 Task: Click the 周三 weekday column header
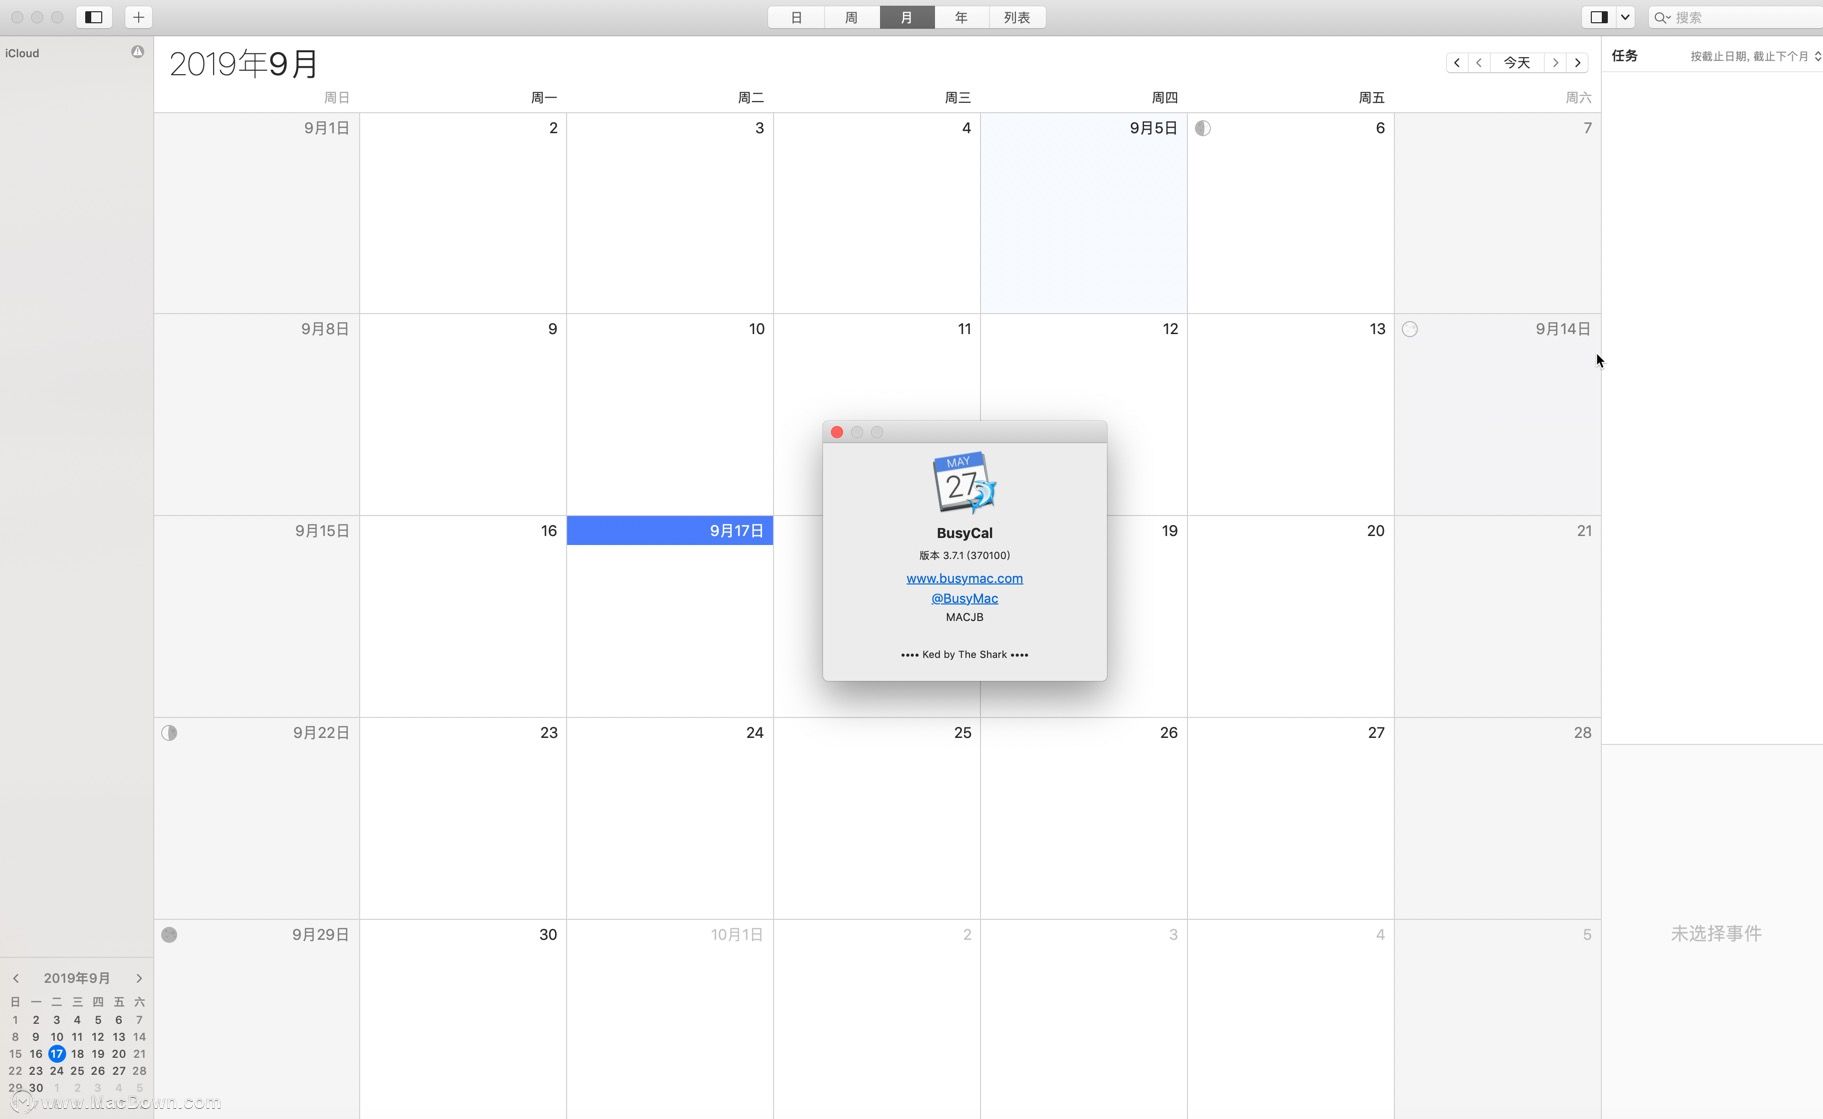[x=957, y=97]
